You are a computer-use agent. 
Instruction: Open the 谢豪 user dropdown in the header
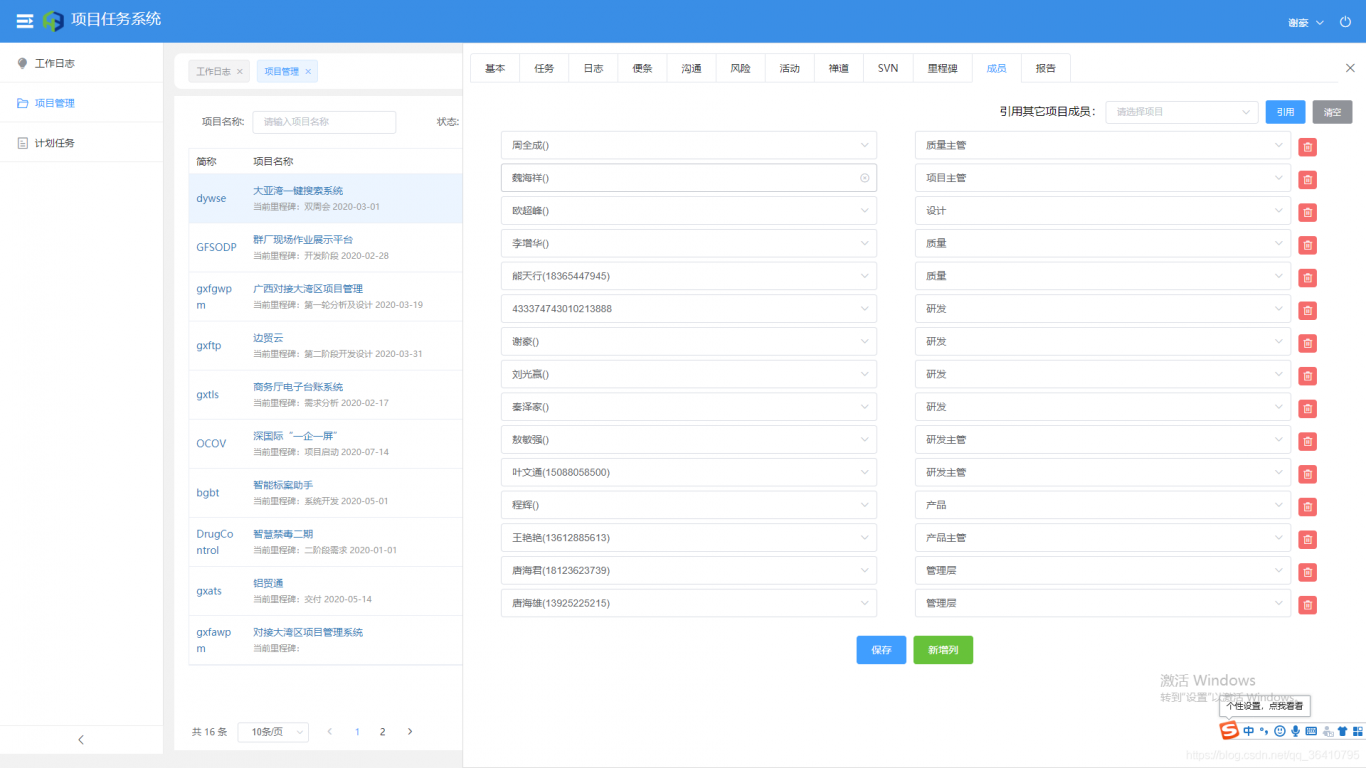tap(1305, 22)
